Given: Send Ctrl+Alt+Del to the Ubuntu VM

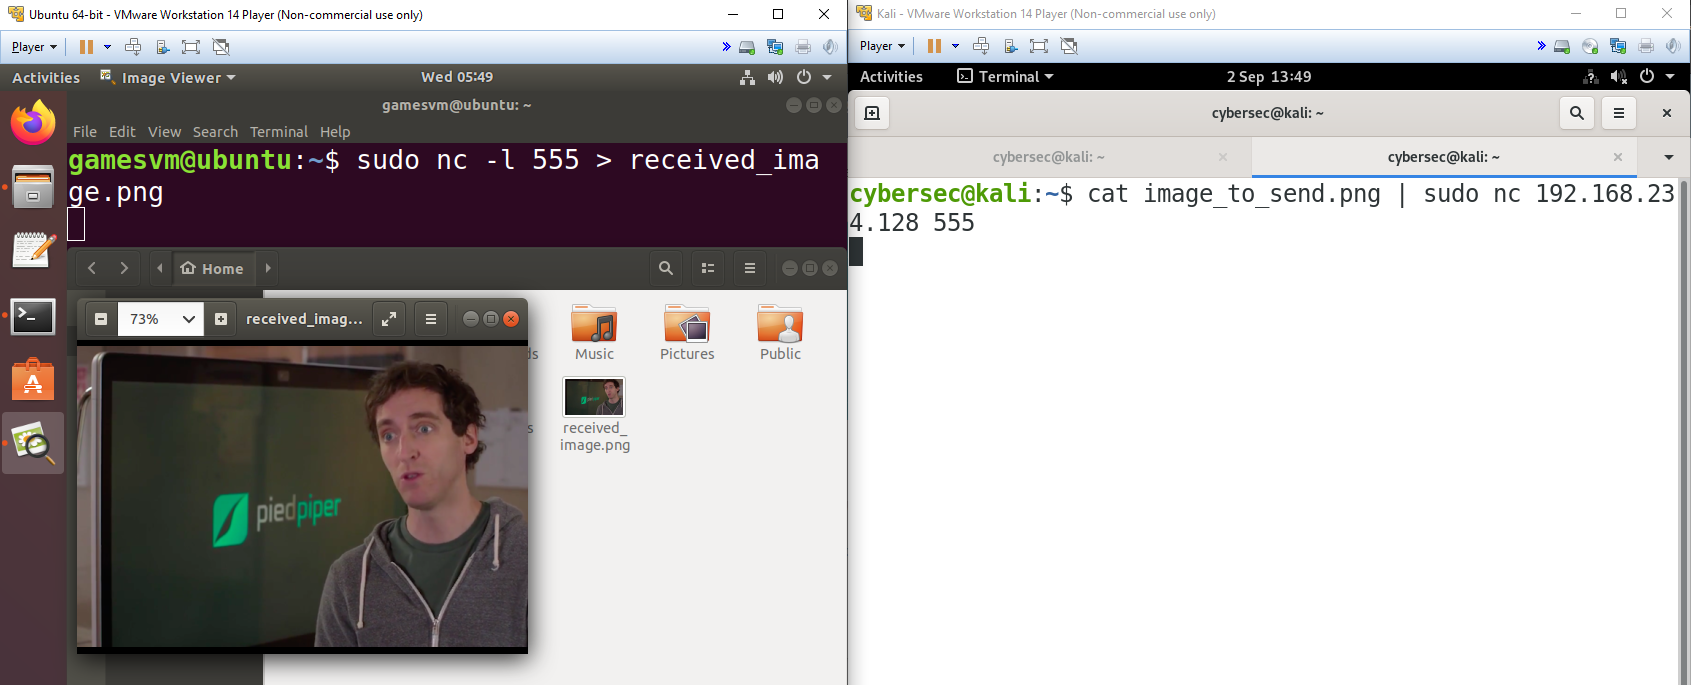Looking at the screenshot, I should 133,47.
